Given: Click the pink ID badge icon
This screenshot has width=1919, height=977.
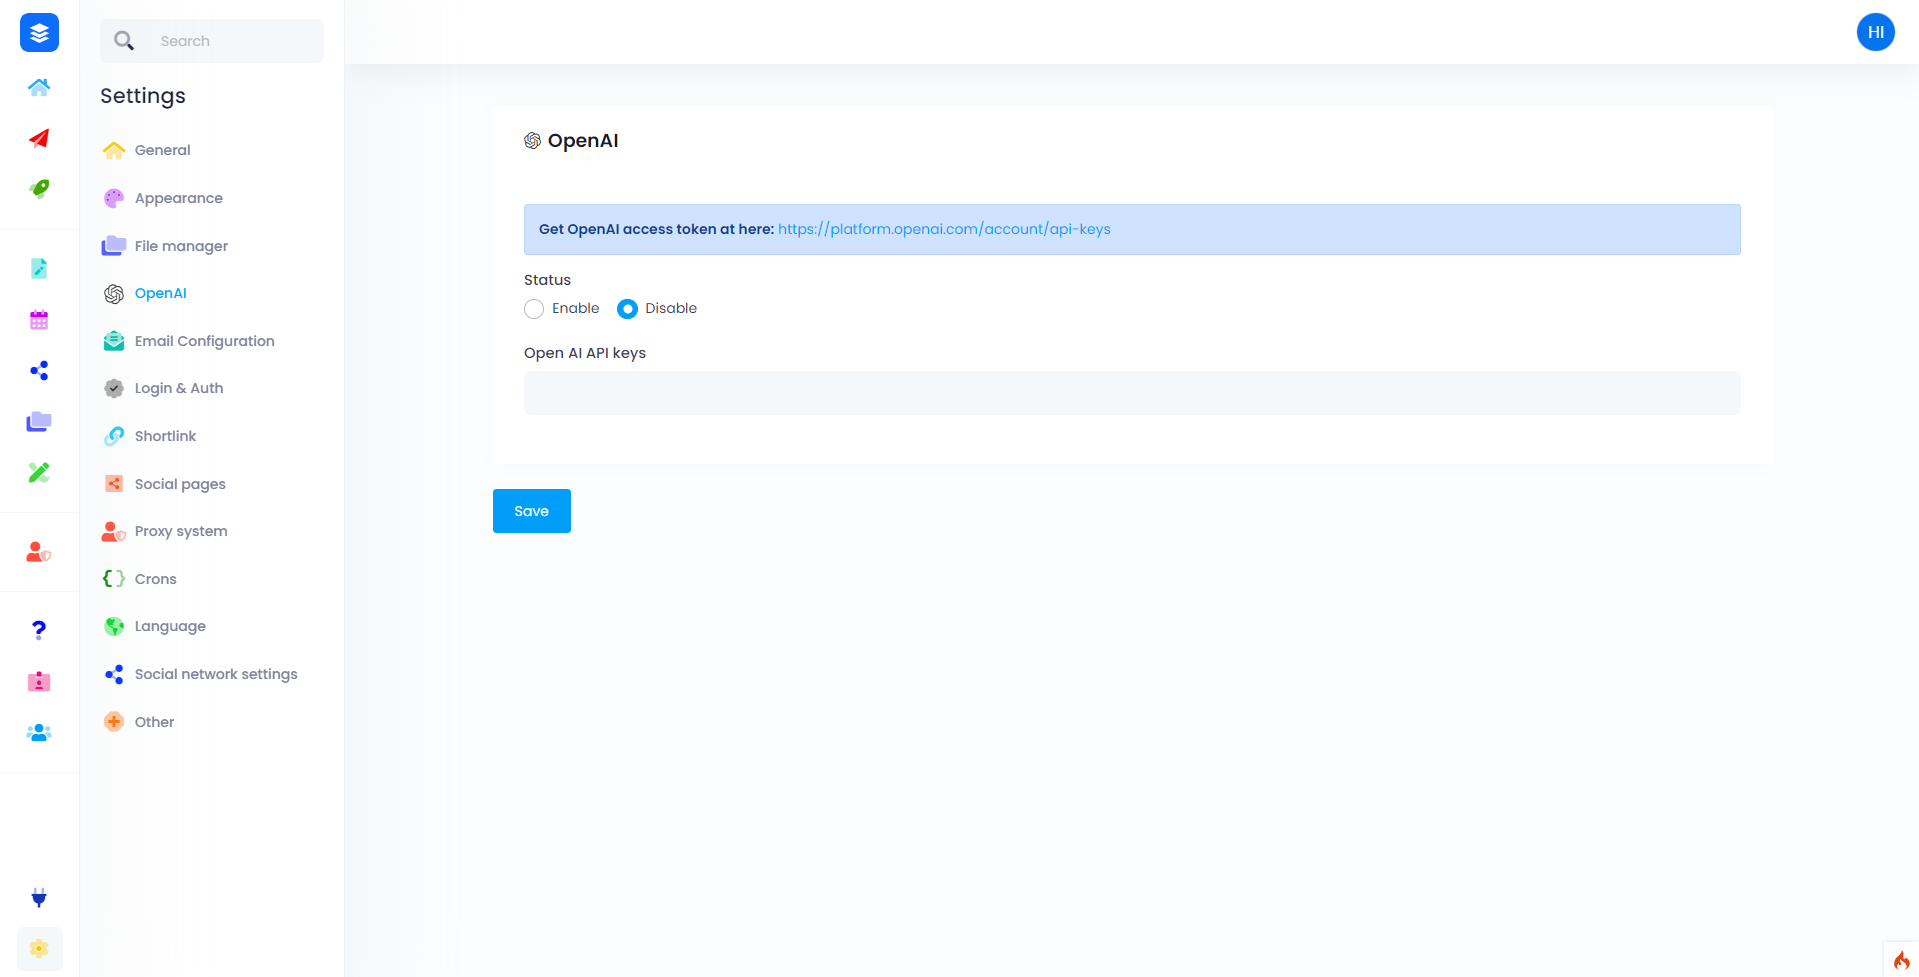Looking at the screenshot, I should pyautogui.click(x=39, y=681).
